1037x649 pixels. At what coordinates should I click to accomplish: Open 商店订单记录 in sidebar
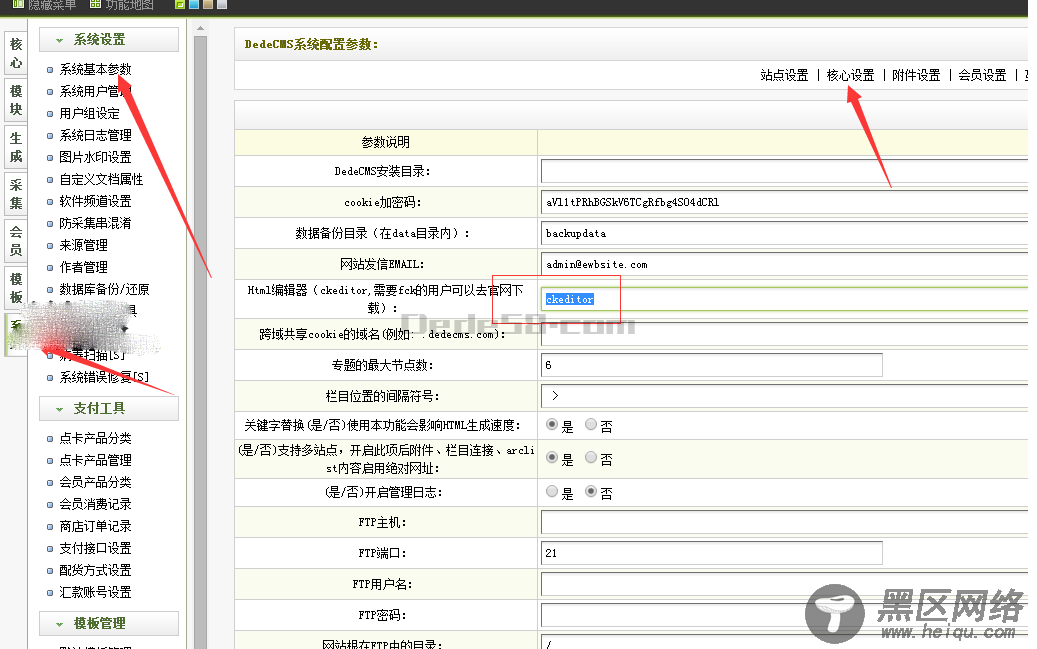(x=95, y=526)
